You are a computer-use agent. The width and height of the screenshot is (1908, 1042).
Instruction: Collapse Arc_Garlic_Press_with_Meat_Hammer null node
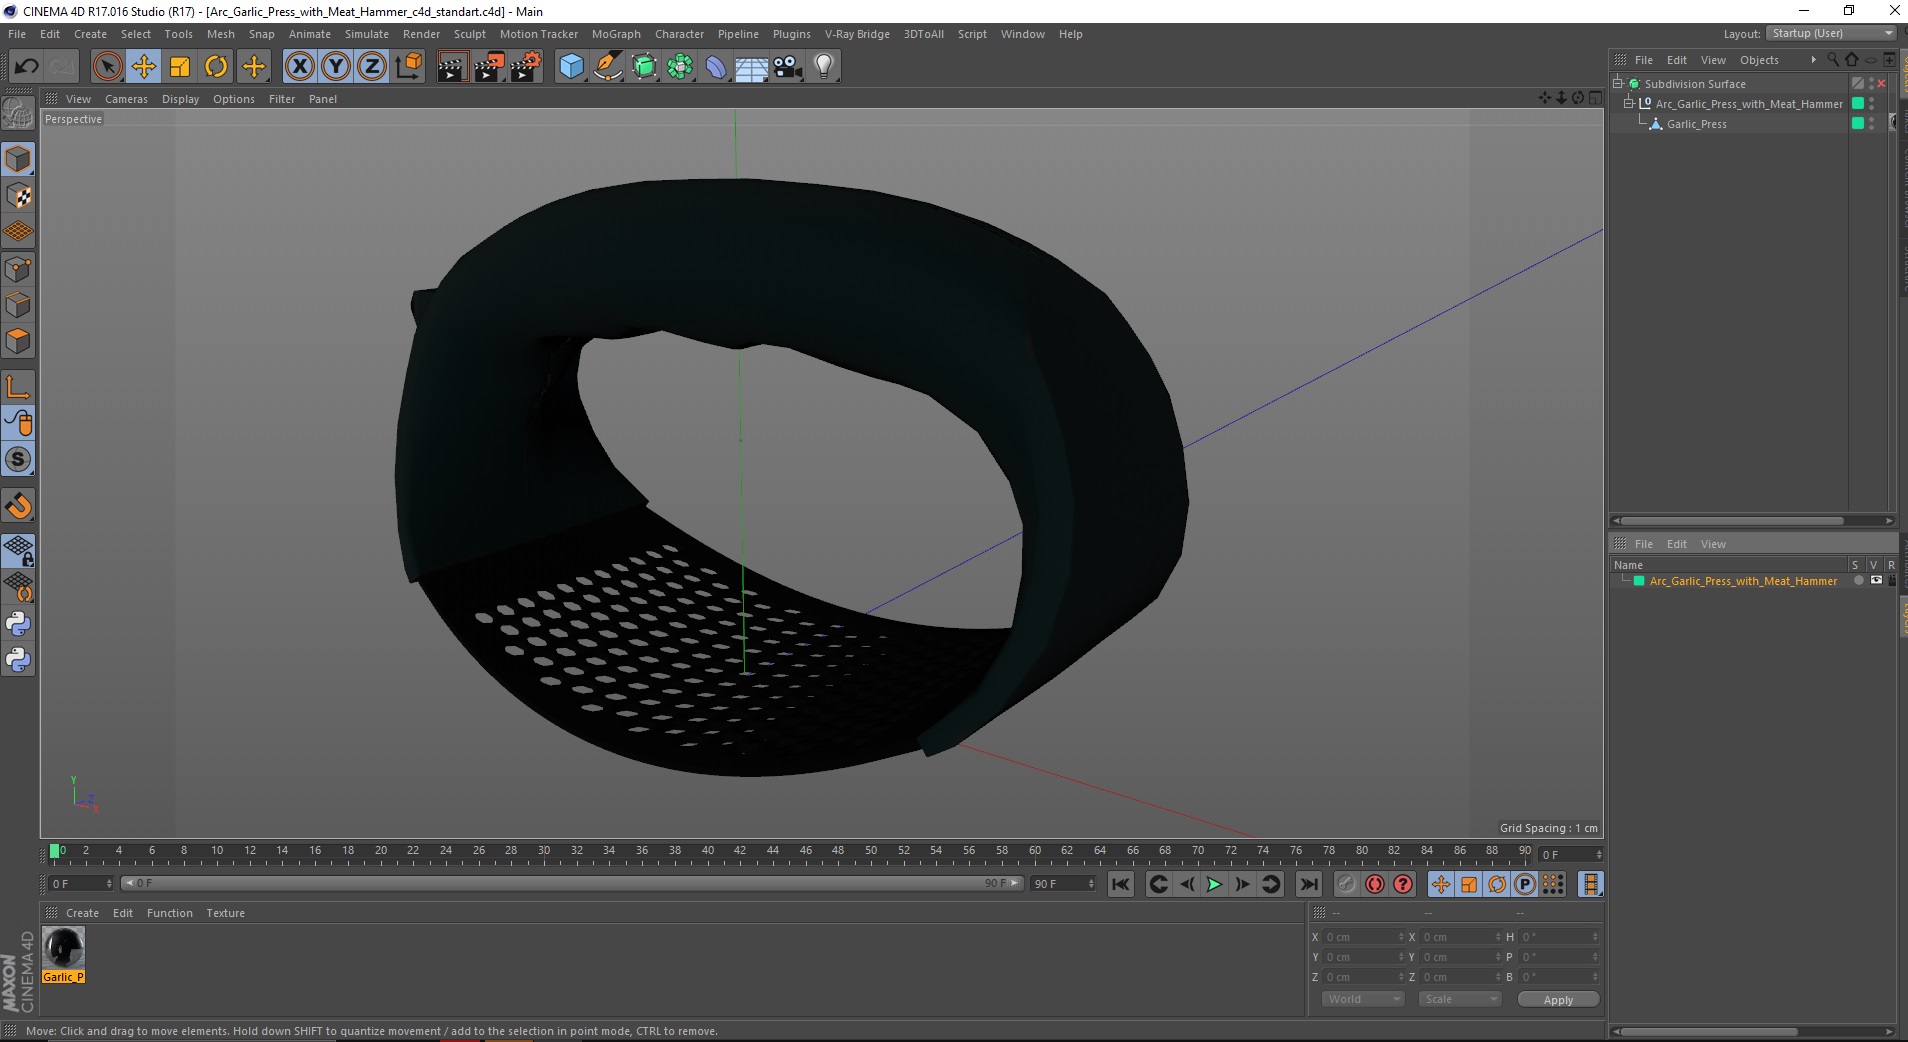point(1628,104)
